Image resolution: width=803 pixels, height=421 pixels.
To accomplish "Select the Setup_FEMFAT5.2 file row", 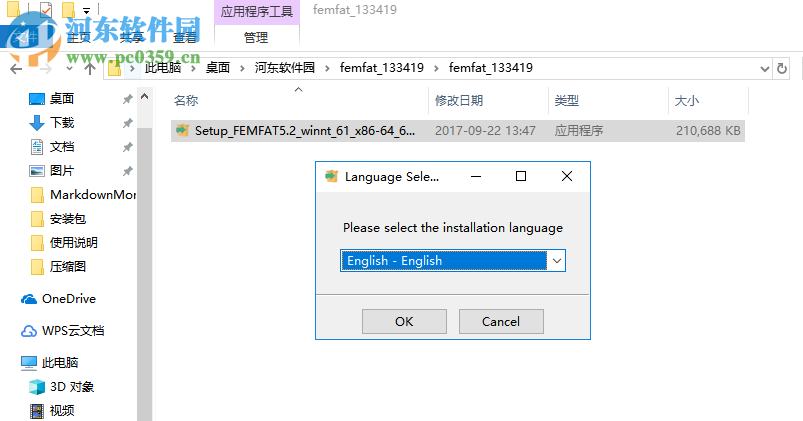I will click(x=458, y=131).
